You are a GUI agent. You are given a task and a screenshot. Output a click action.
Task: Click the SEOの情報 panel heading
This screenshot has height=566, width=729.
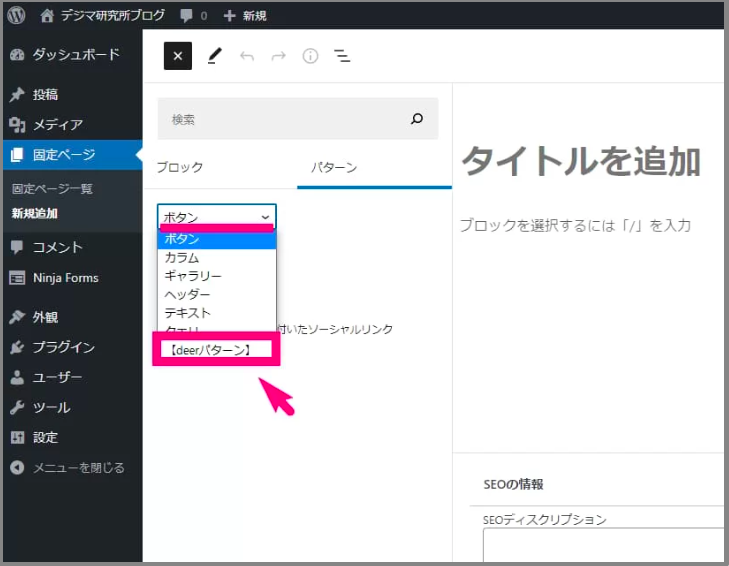(513, 484)
